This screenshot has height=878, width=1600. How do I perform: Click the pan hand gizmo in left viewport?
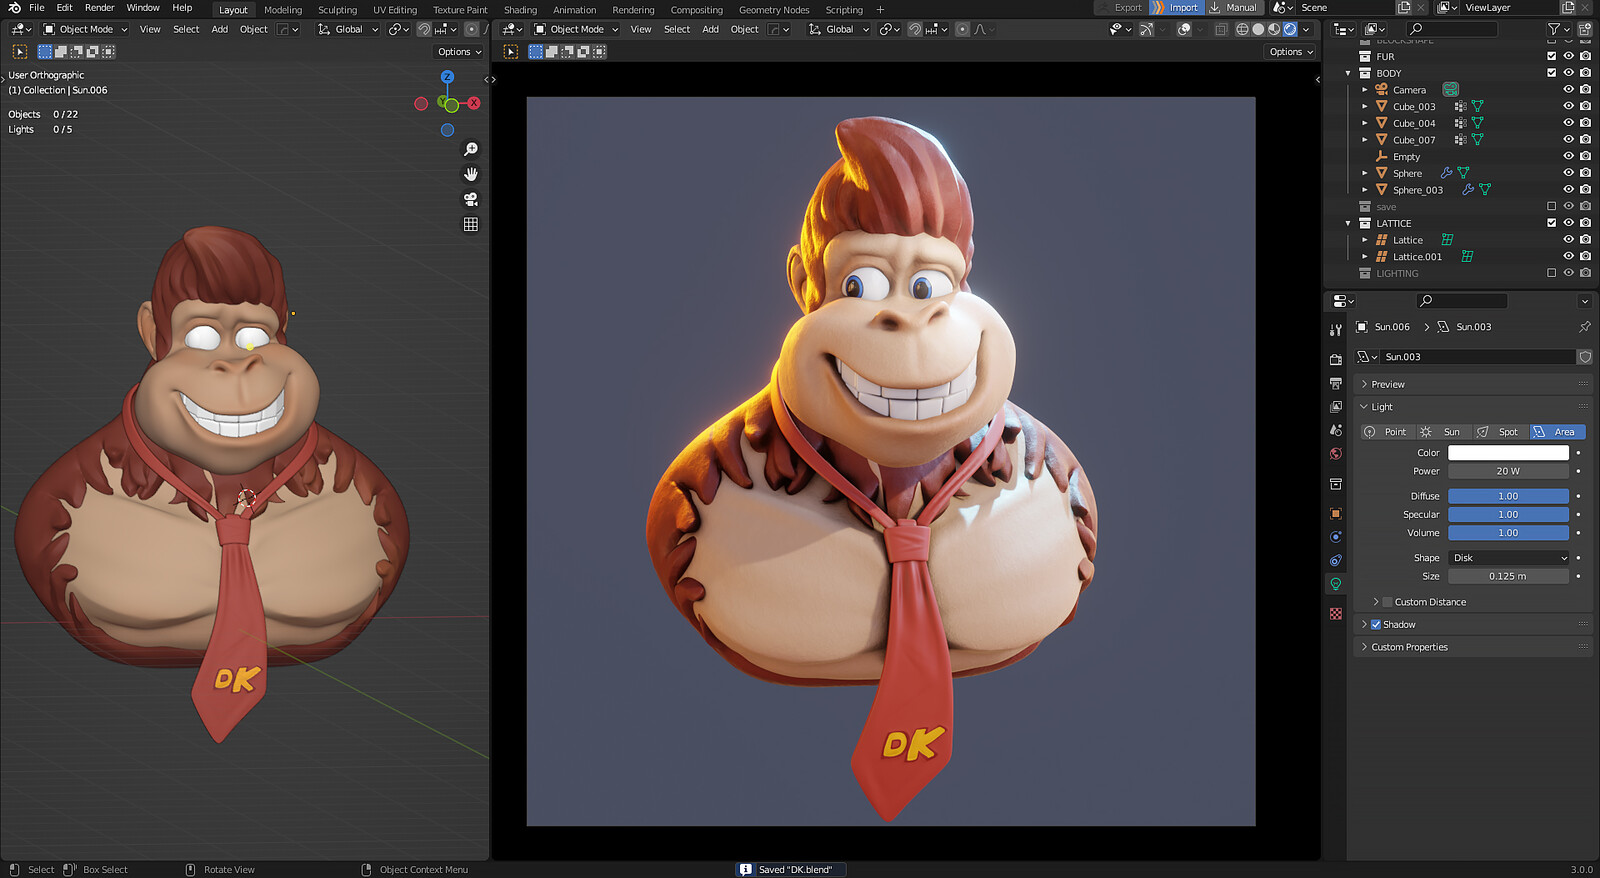click(x=471, y=174)
